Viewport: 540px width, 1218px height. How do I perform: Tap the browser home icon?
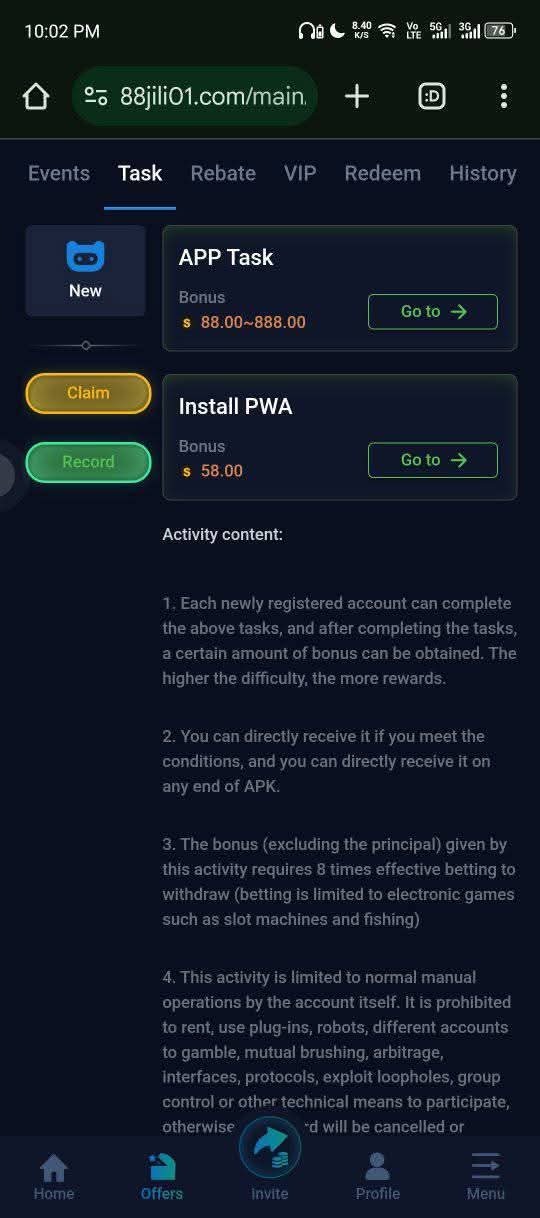pos(36,96)
